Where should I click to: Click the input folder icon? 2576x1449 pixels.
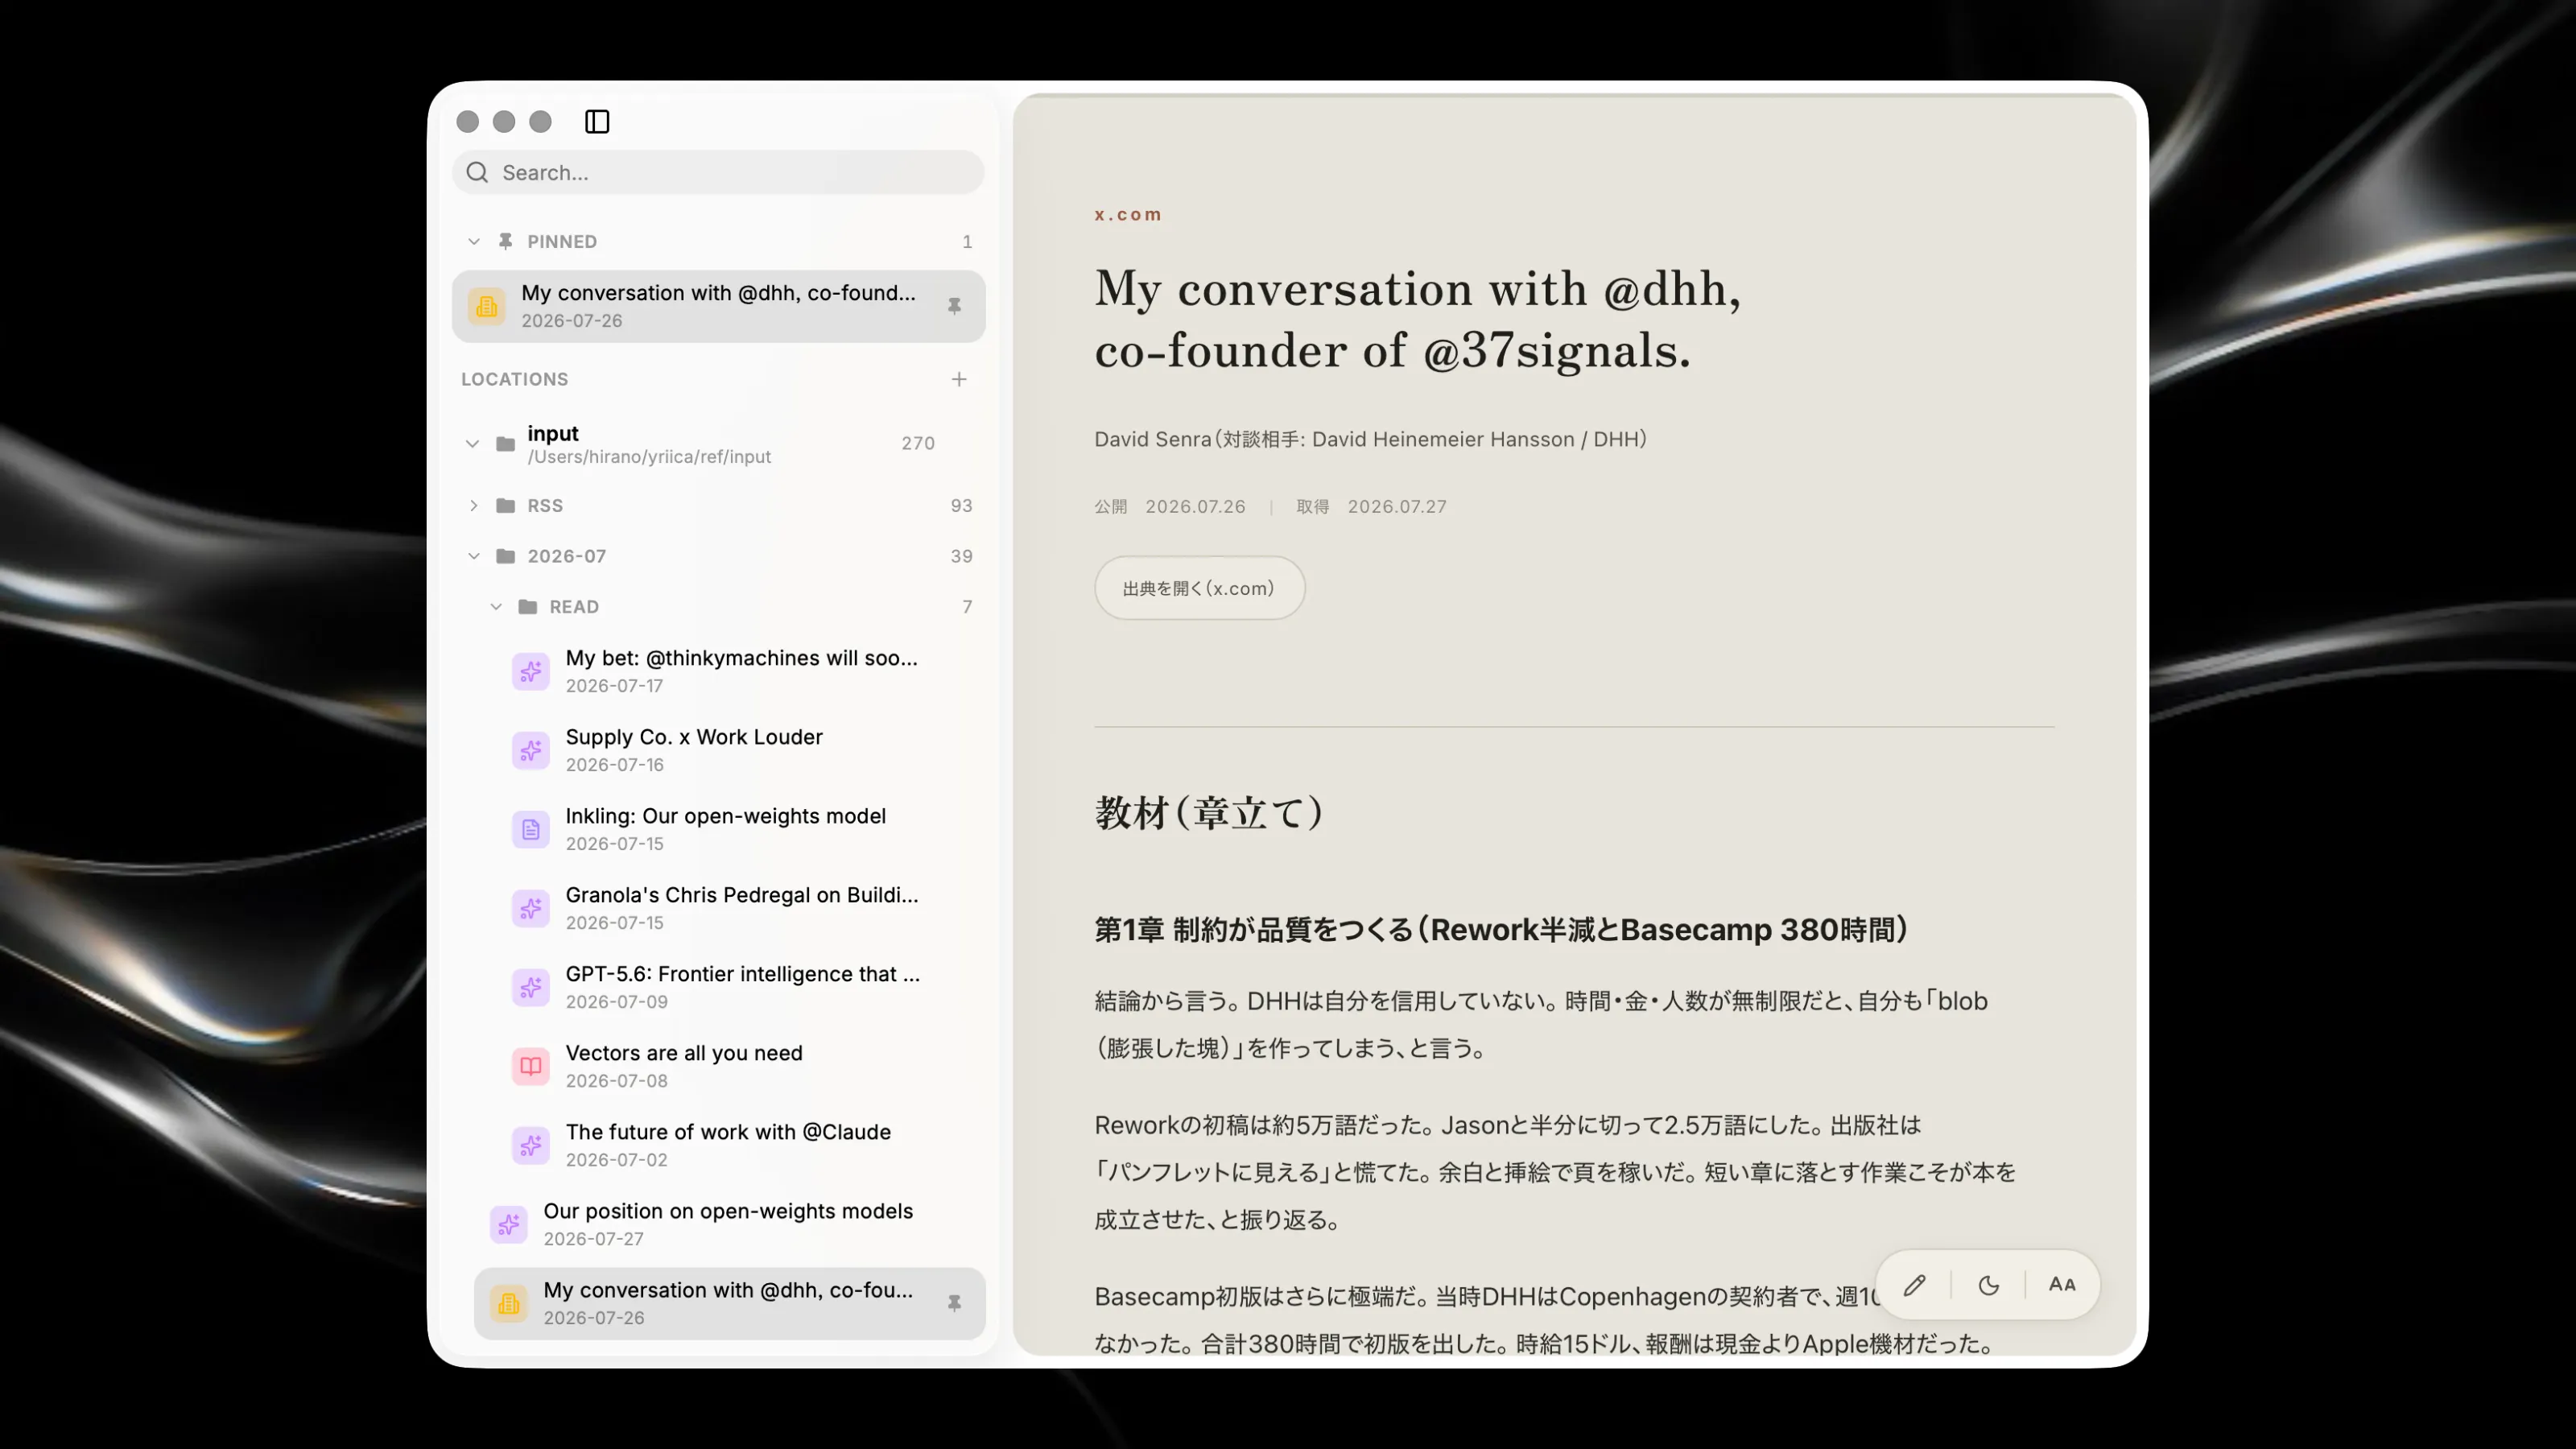click(506, 443)
